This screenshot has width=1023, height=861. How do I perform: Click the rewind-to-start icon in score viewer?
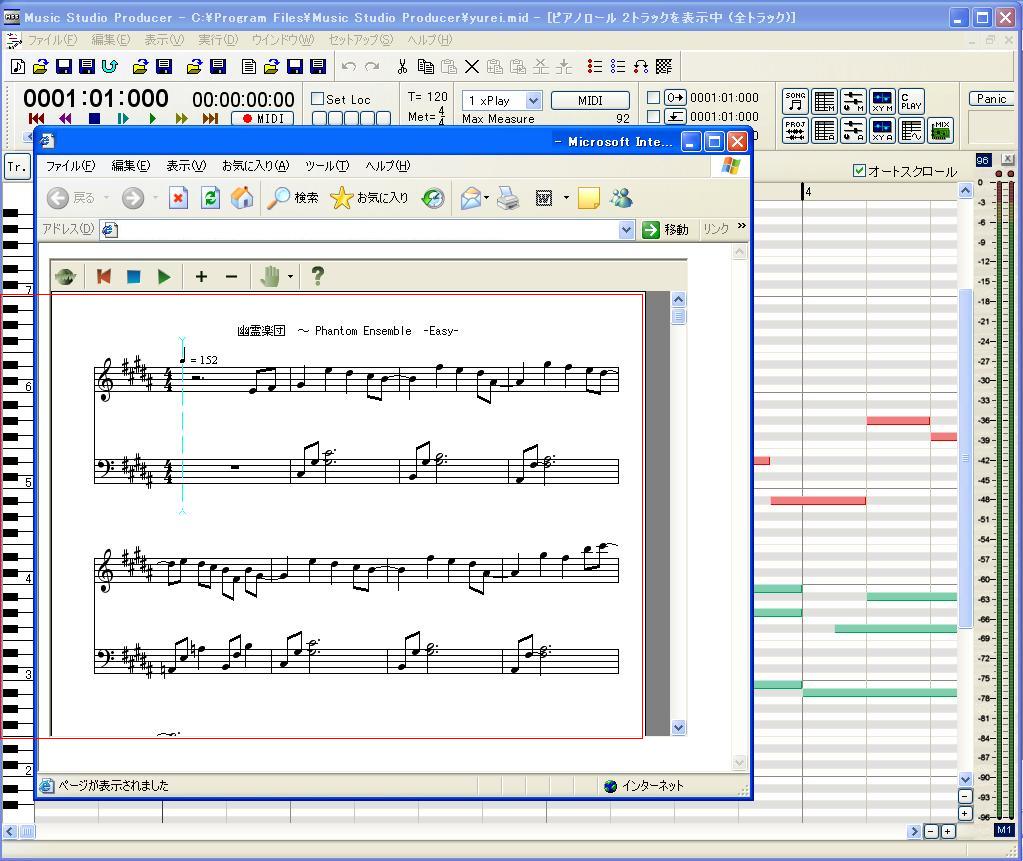pos(104,277)
